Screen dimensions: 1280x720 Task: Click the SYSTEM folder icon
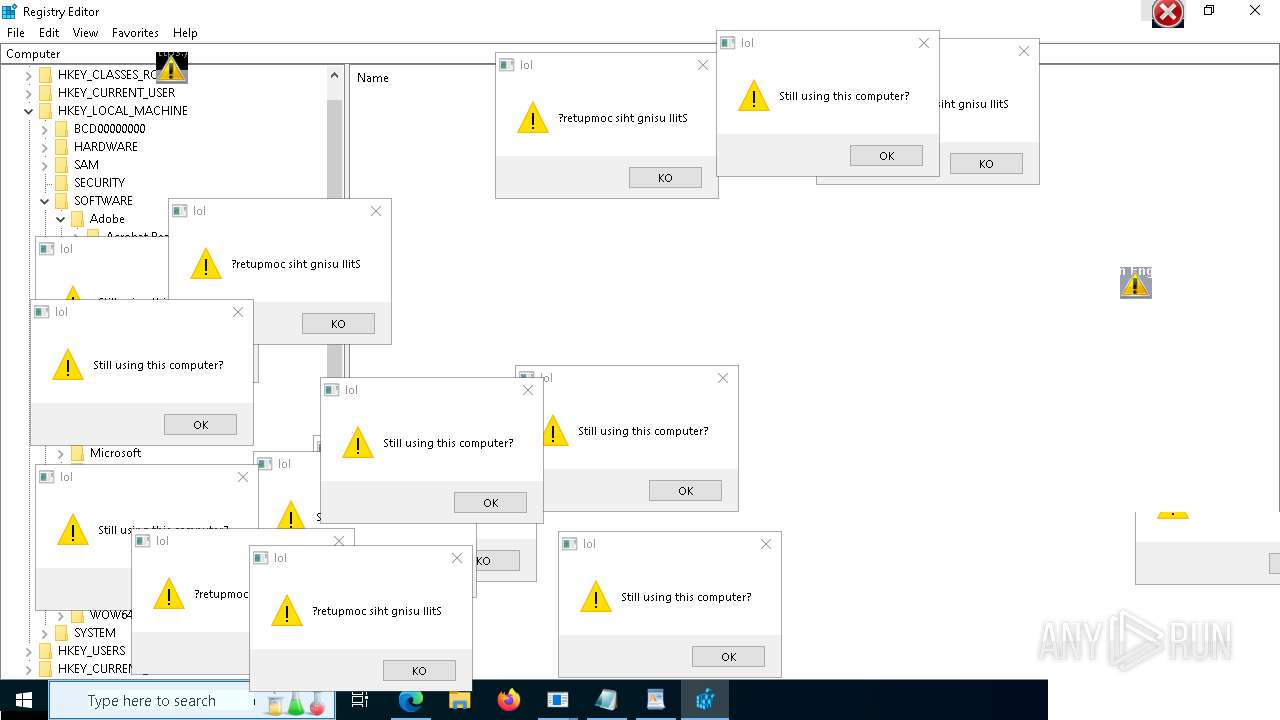pyautogui.click(x=61, y=633)
